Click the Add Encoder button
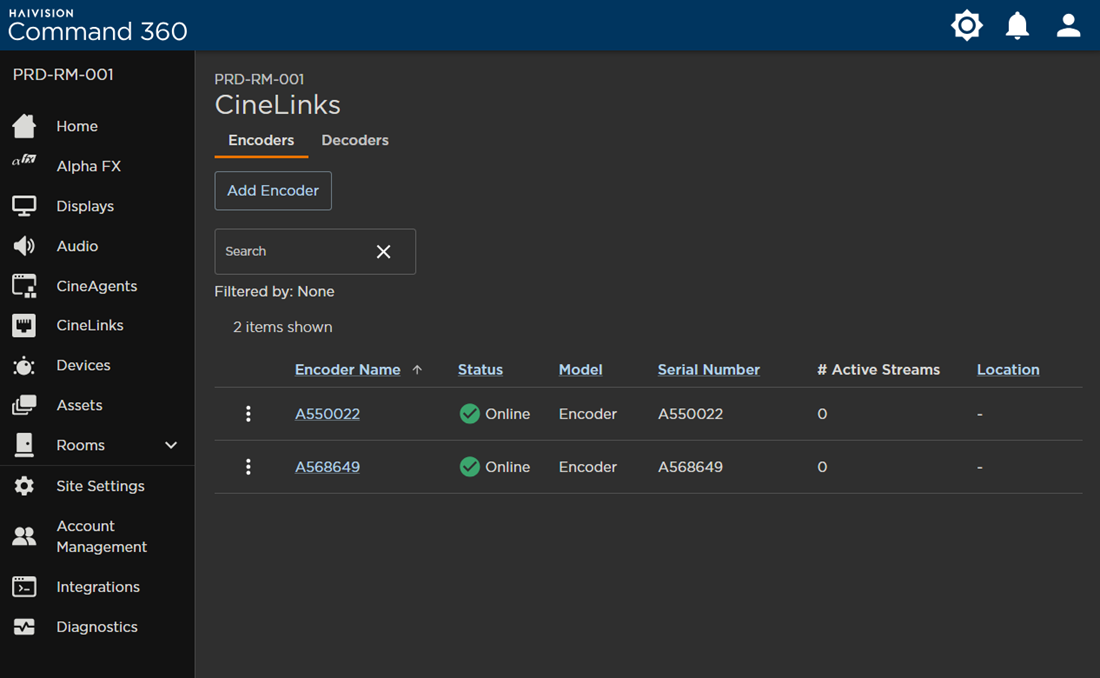This screenshot has height=678, width=1100. [273, 191]
